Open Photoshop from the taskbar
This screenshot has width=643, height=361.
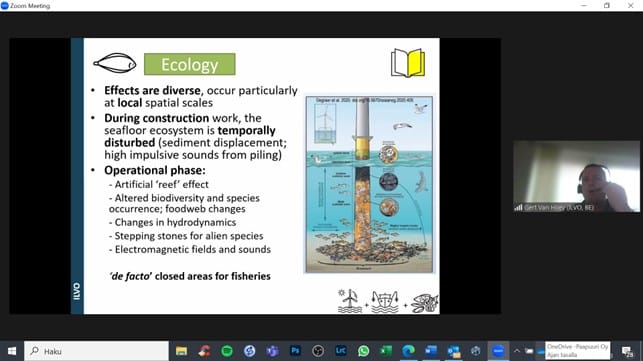[x=295, y=351]
